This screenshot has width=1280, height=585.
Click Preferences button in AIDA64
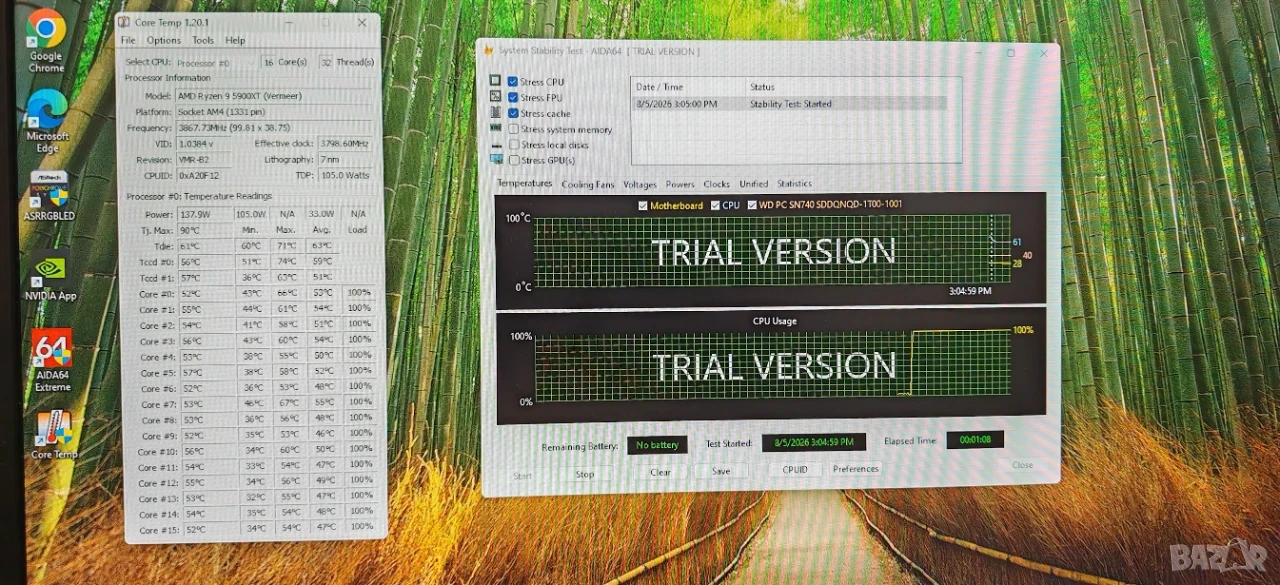(856, 468)
